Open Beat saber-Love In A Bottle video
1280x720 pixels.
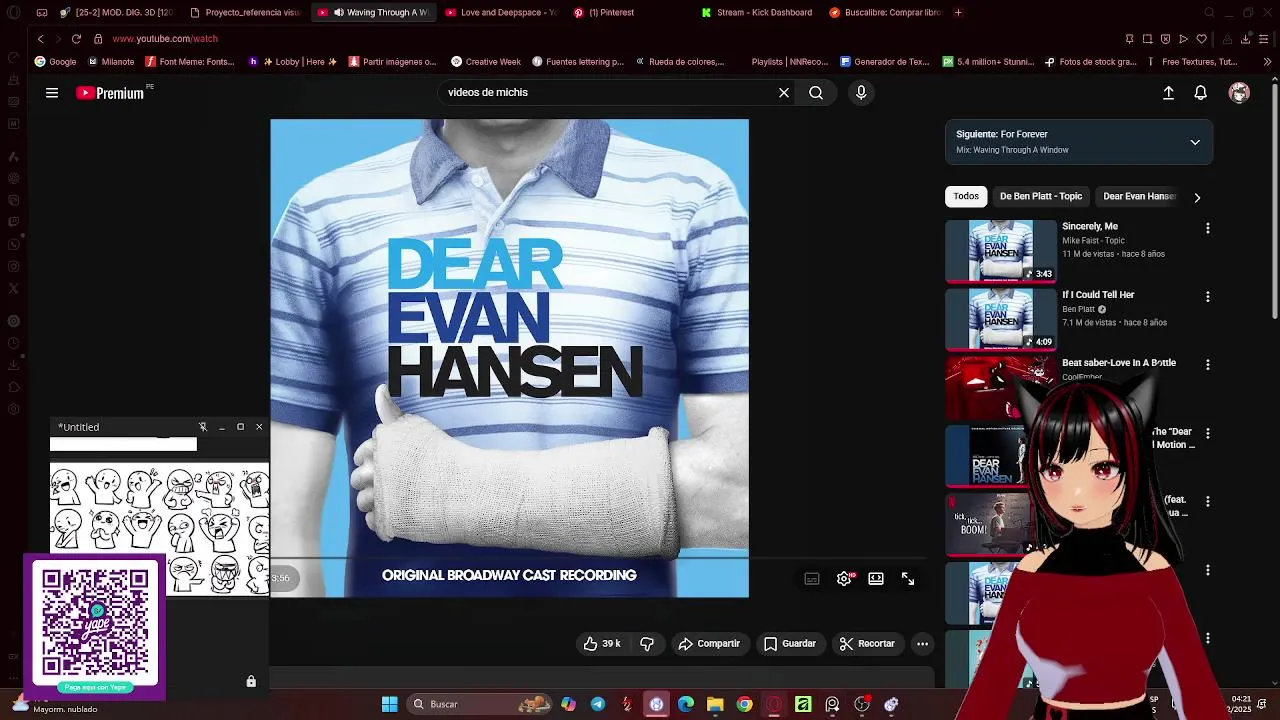[x=1118, y=363]
